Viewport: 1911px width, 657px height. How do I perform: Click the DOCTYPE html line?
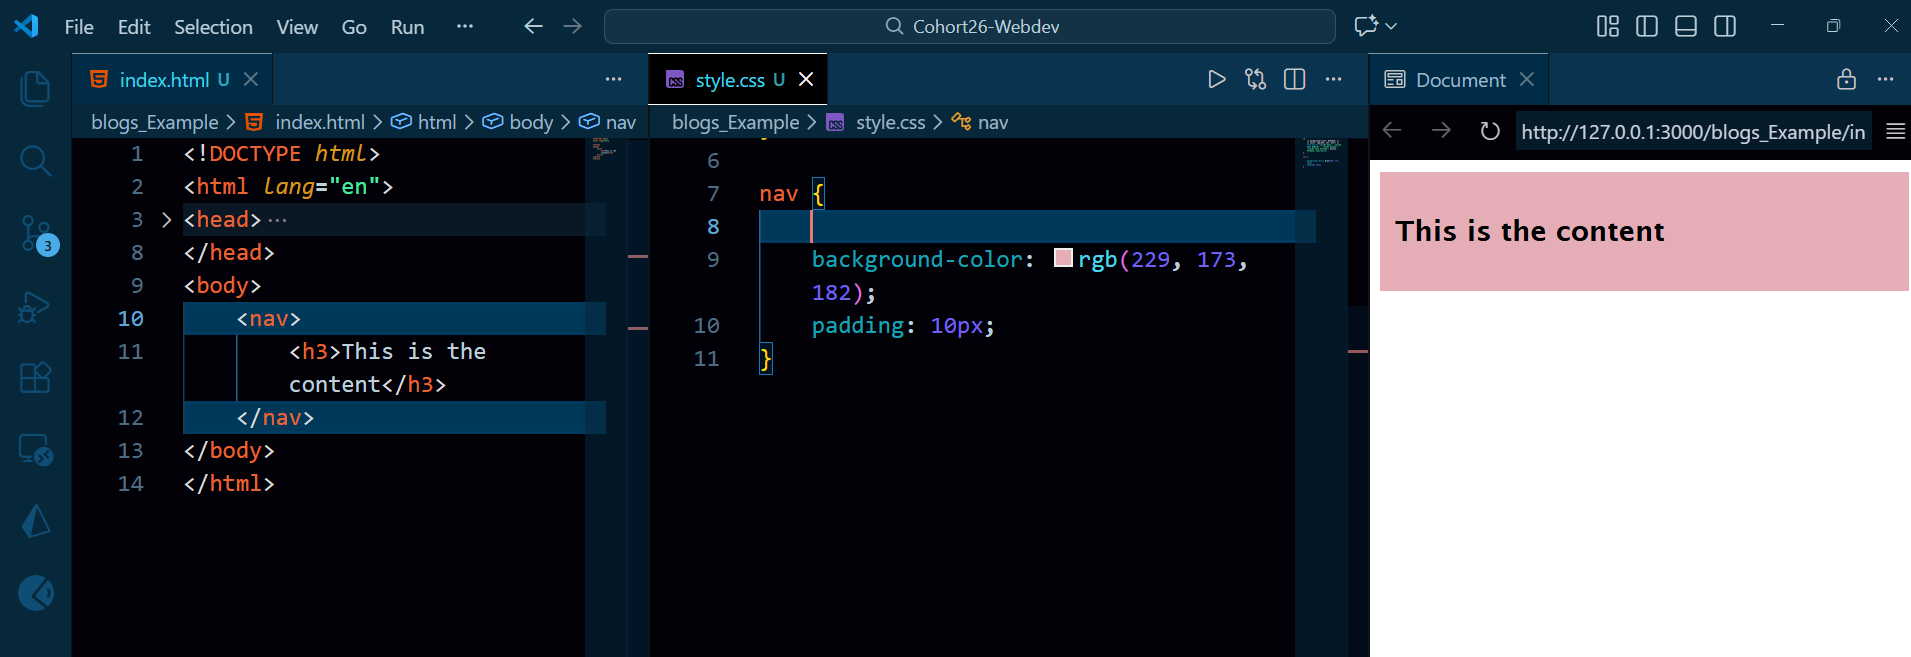click(x=282, y=153)
